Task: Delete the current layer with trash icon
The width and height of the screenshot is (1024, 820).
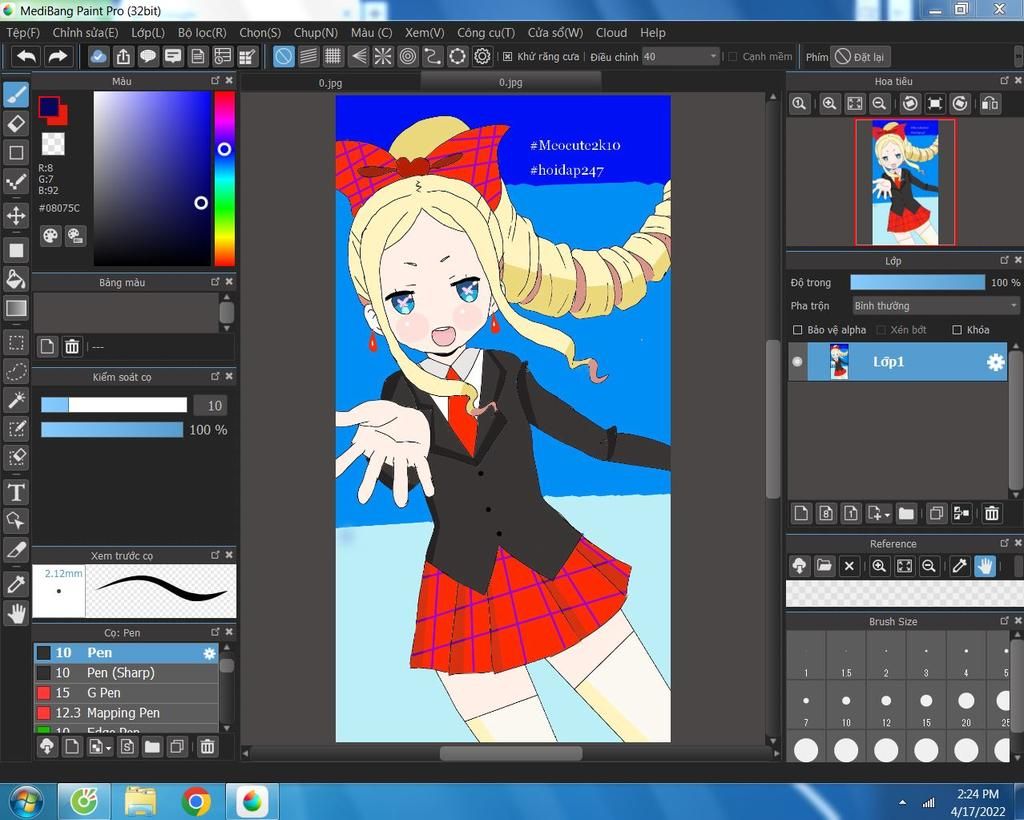Action: (991, 513)
